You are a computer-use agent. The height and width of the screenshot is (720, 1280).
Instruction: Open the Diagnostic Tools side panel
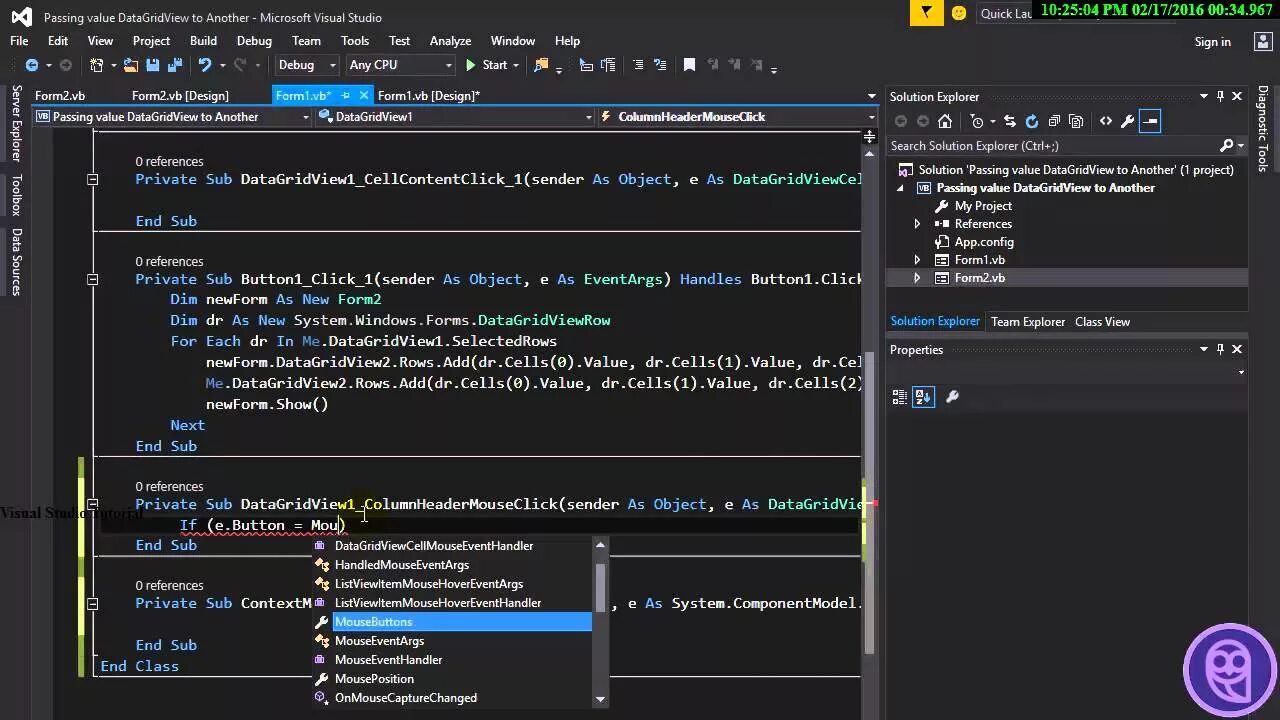tap(1263, 128)
